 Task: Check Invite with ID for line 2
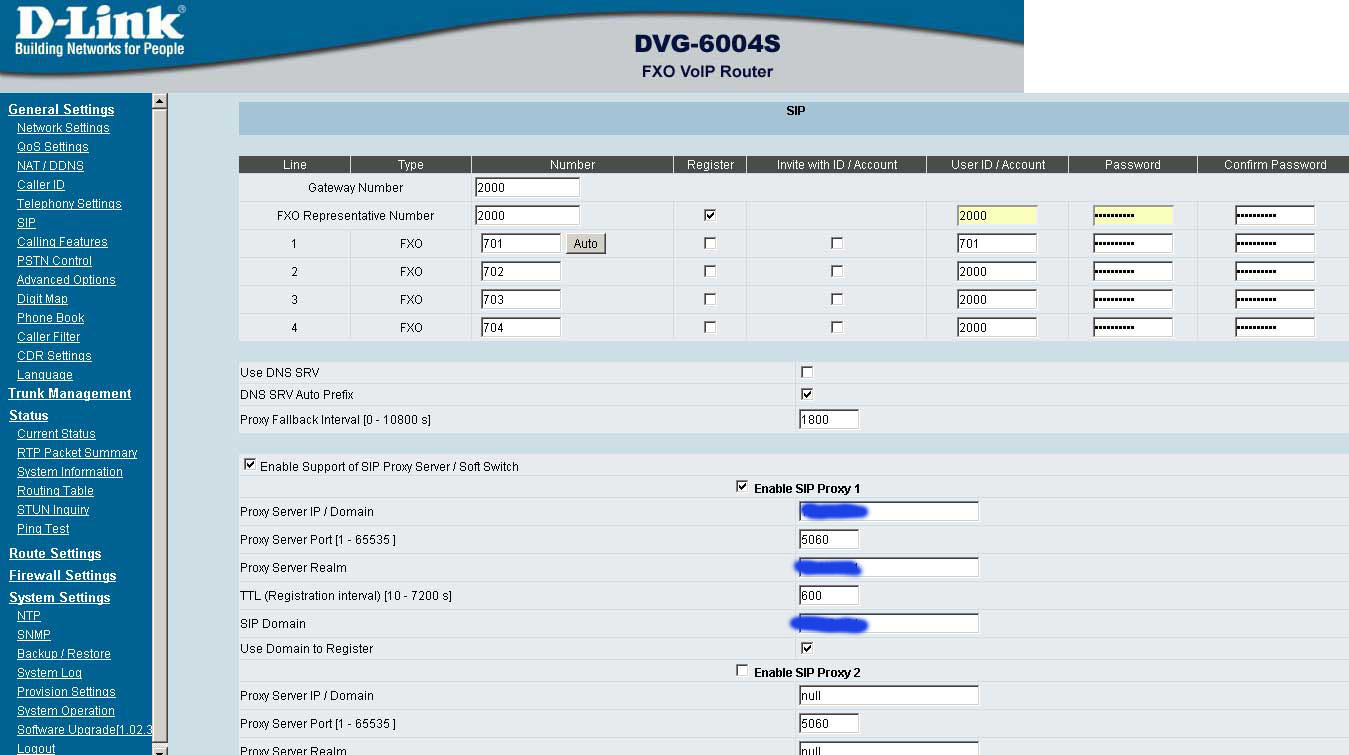point(837,271)
